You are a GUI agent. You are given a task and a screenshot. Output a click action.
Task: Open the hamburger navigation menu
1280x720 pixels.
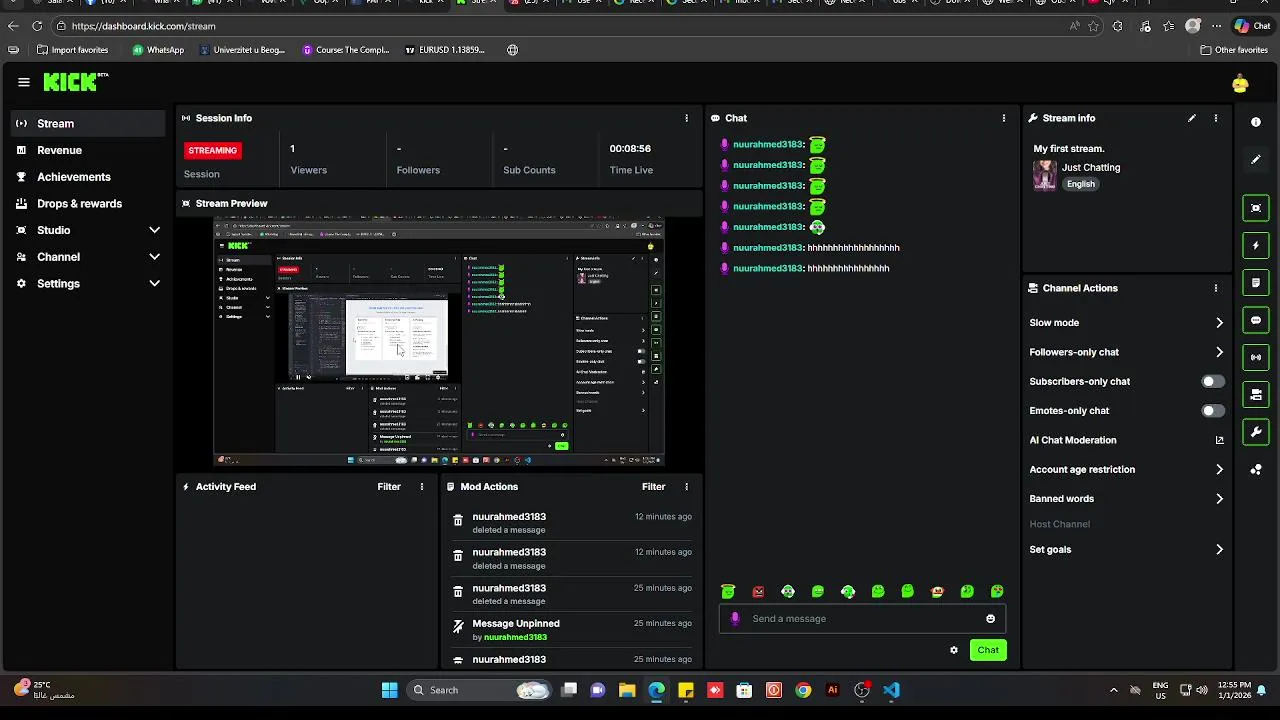pos(24,82)
